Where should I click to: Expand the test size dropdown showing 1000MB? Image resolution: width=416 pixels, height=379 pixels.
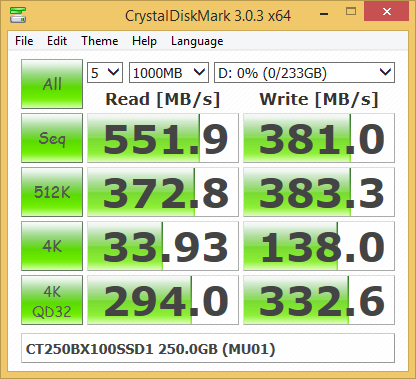point(169,72)
